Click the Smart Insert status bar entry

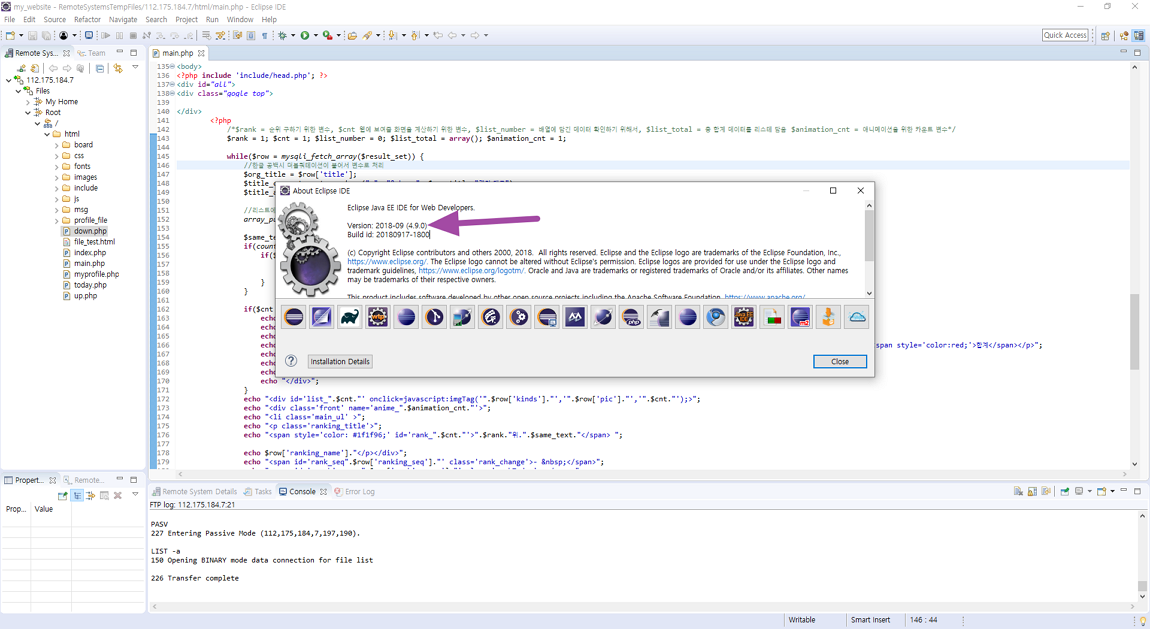[871, 620]
